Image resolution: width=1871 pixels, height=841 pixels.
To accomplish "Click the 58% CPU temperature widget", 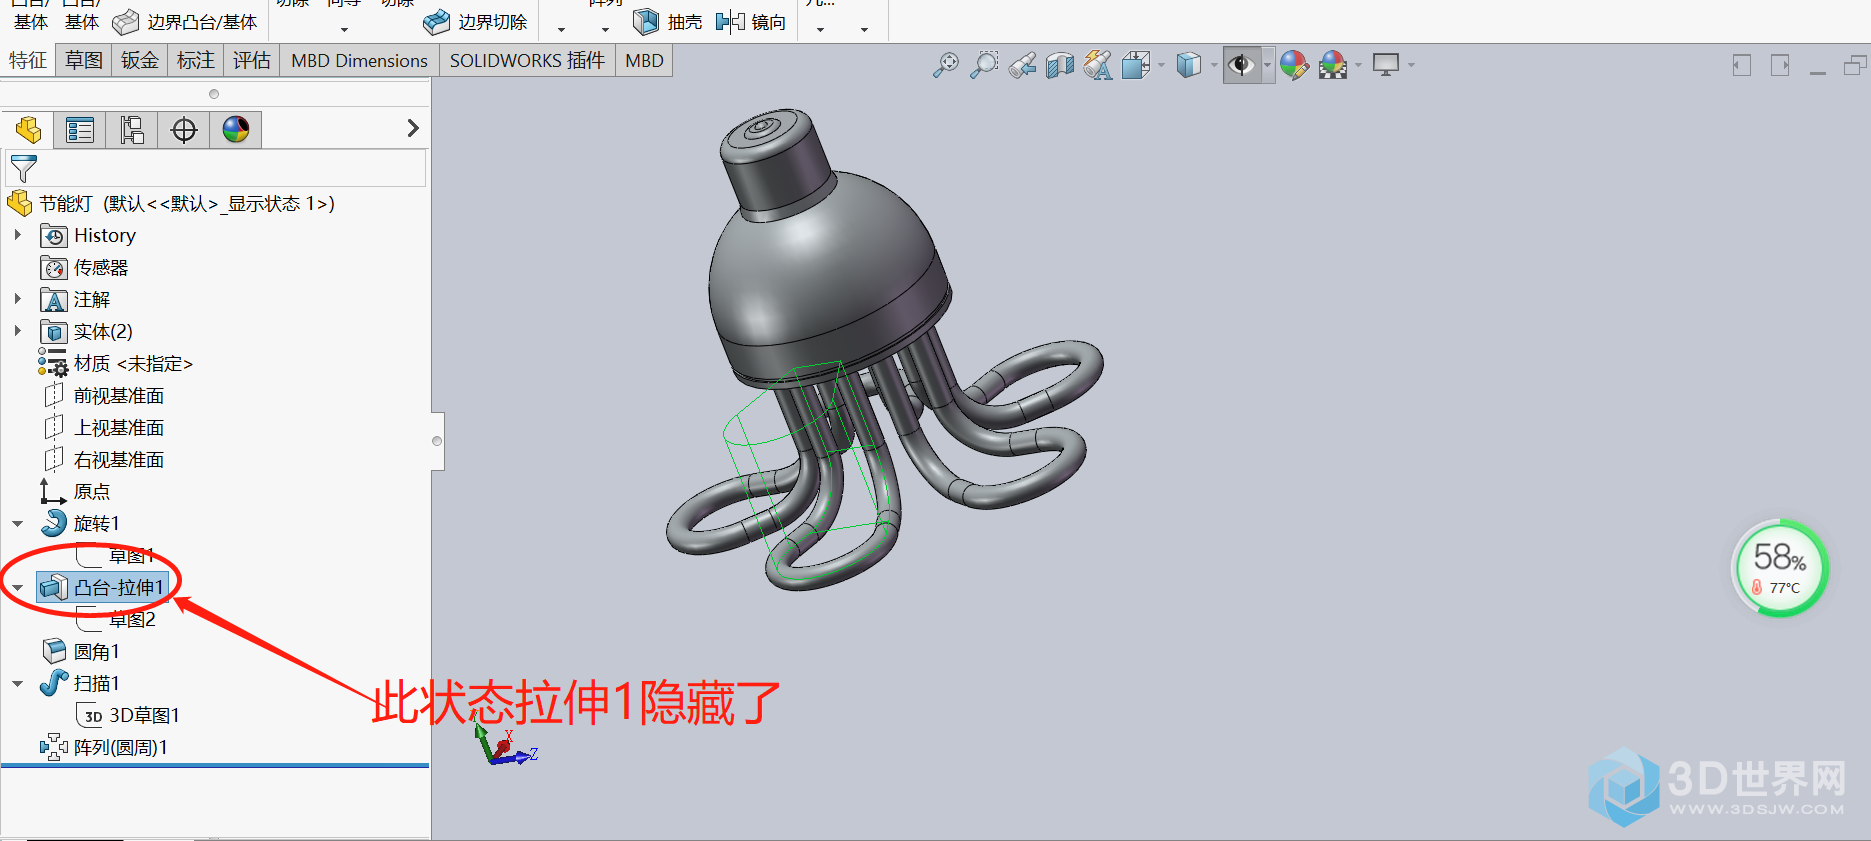I will pyautogui.click(x=1780, y=568).
